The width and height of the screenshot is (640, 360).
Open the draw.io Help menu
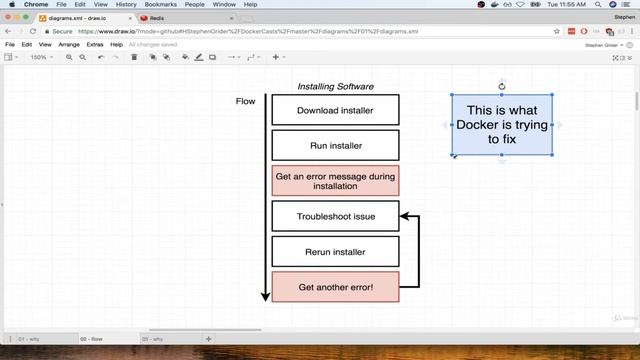(x=116, y=44)
